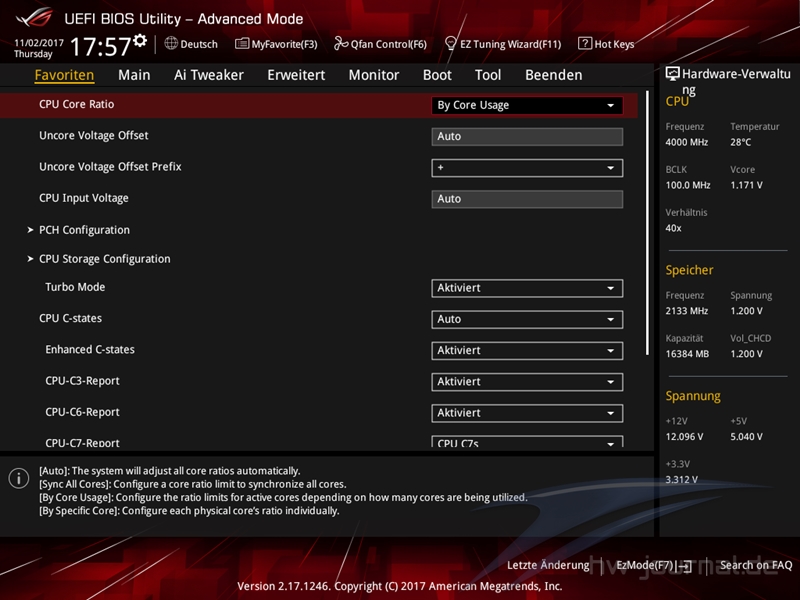Open CPU C-states dropdown
This screenshot has width=800, height=600.
coord(527,319)
